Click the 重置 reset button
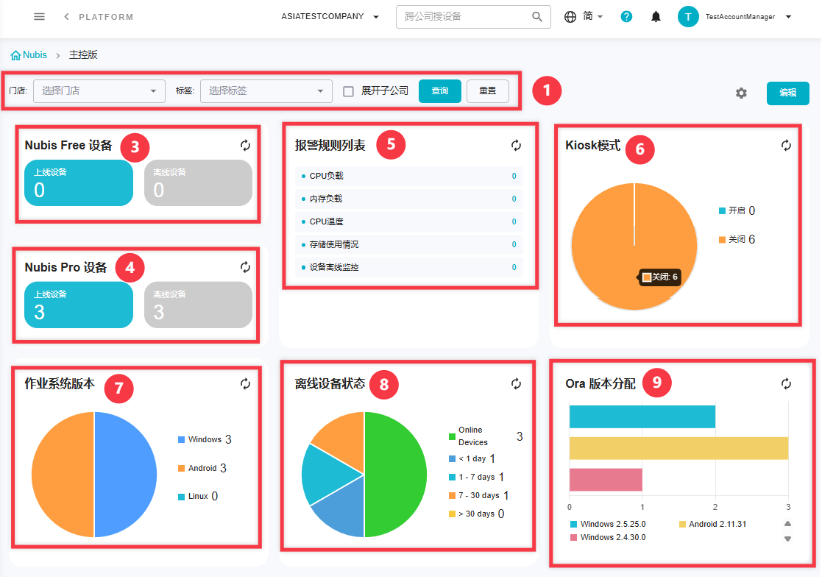The width and height of the screenshot is (821, 577). coord(487,91)
